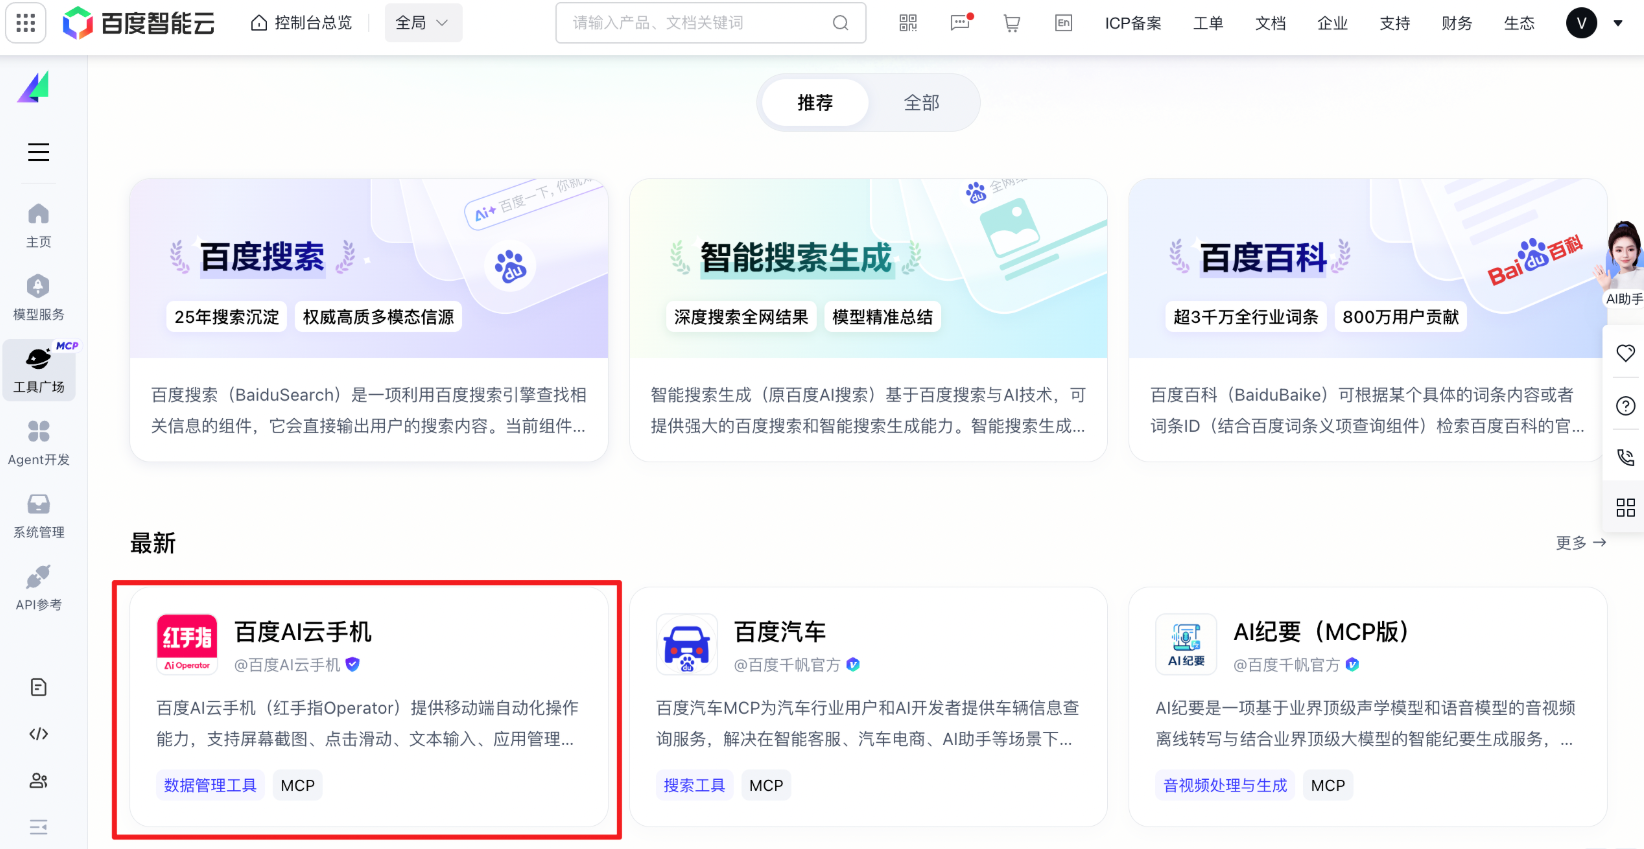Open Agent开发 in the sidebar

coord(38,443)
